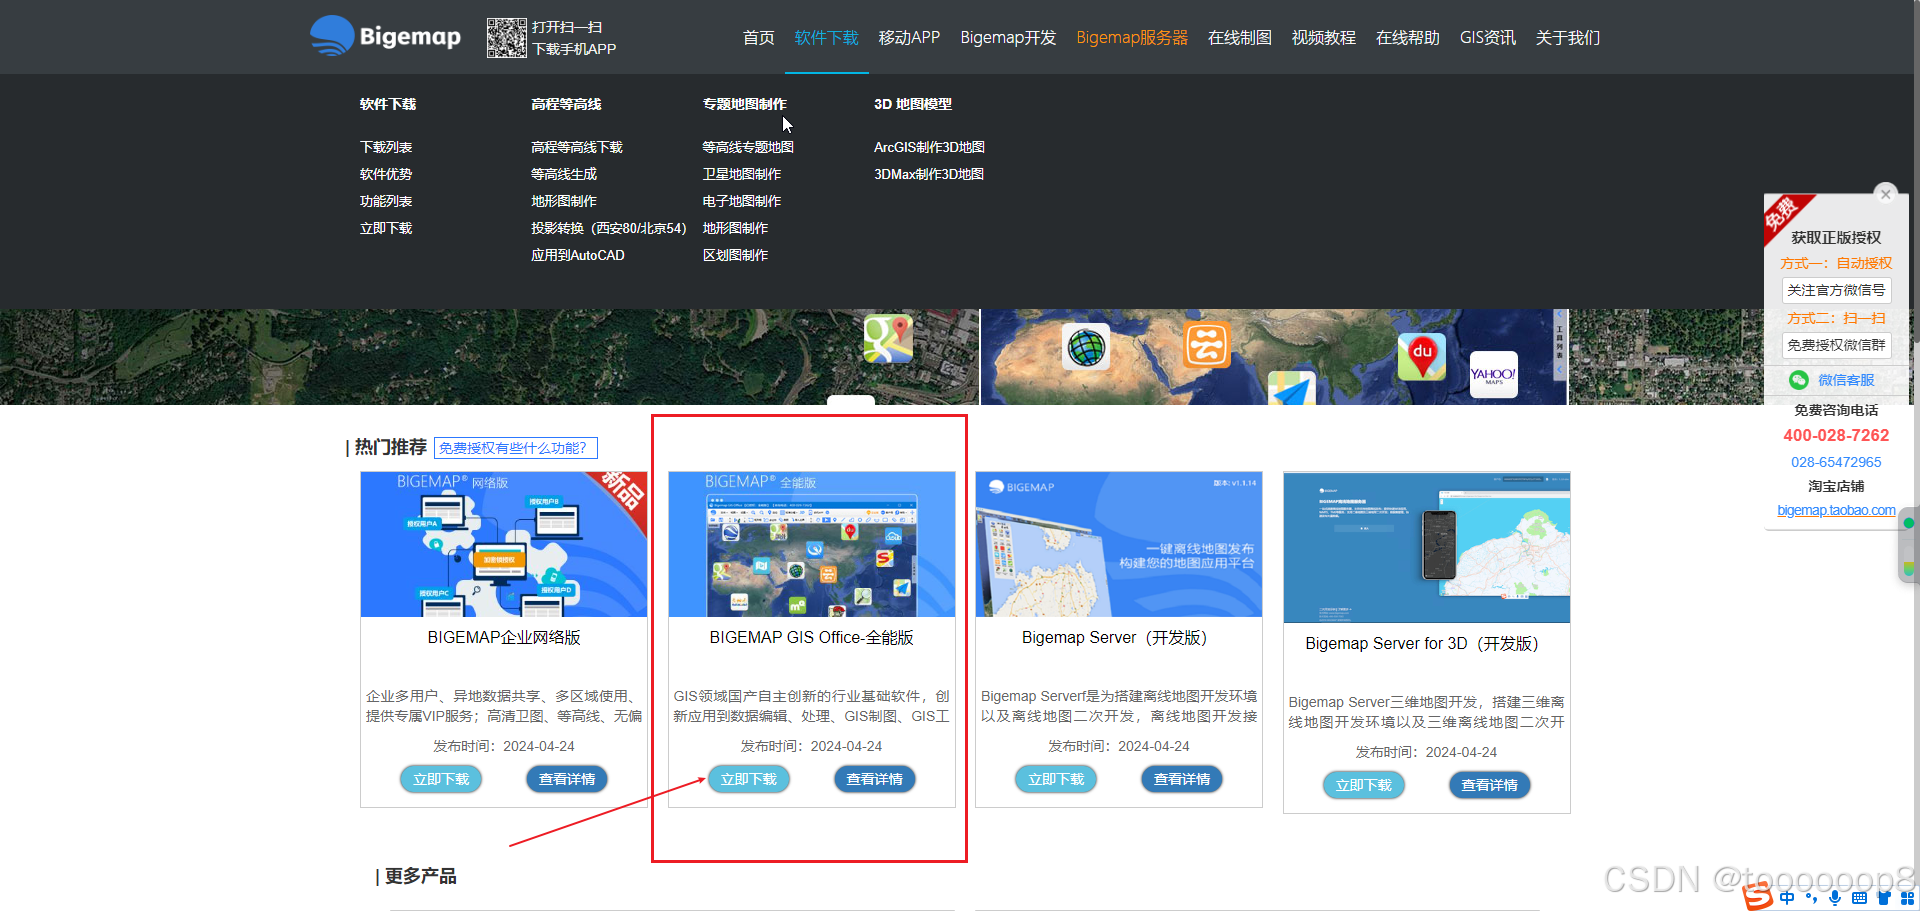Open the soft keyboard icon in the Sogou bar
1920x911 pixels.
point(1859,898)
